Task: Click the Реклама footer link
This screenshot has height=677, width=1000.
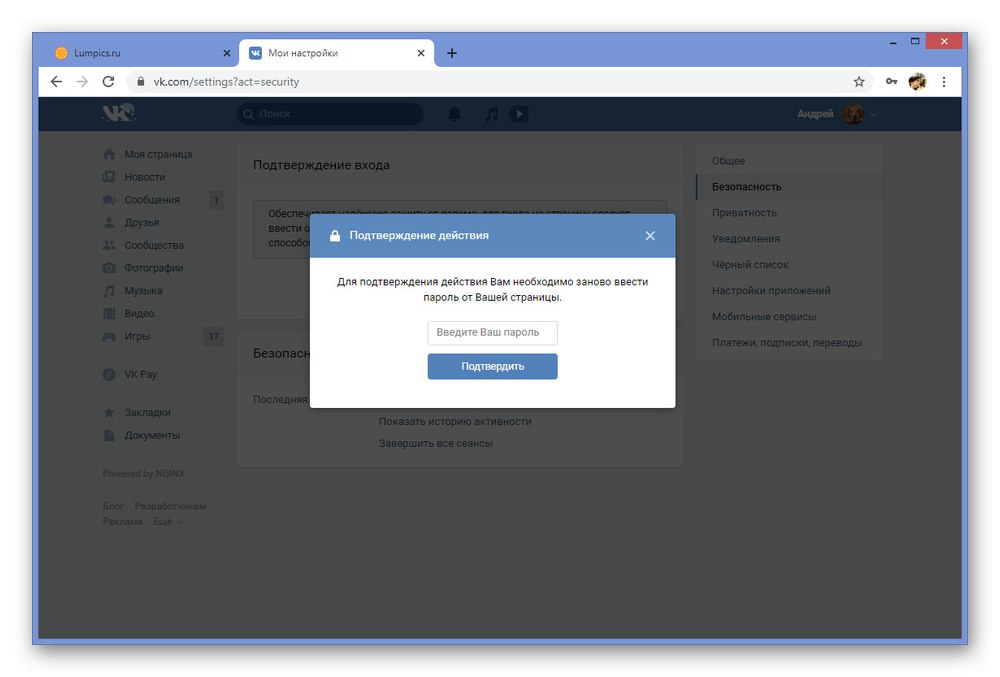Action: pos(122,522)
